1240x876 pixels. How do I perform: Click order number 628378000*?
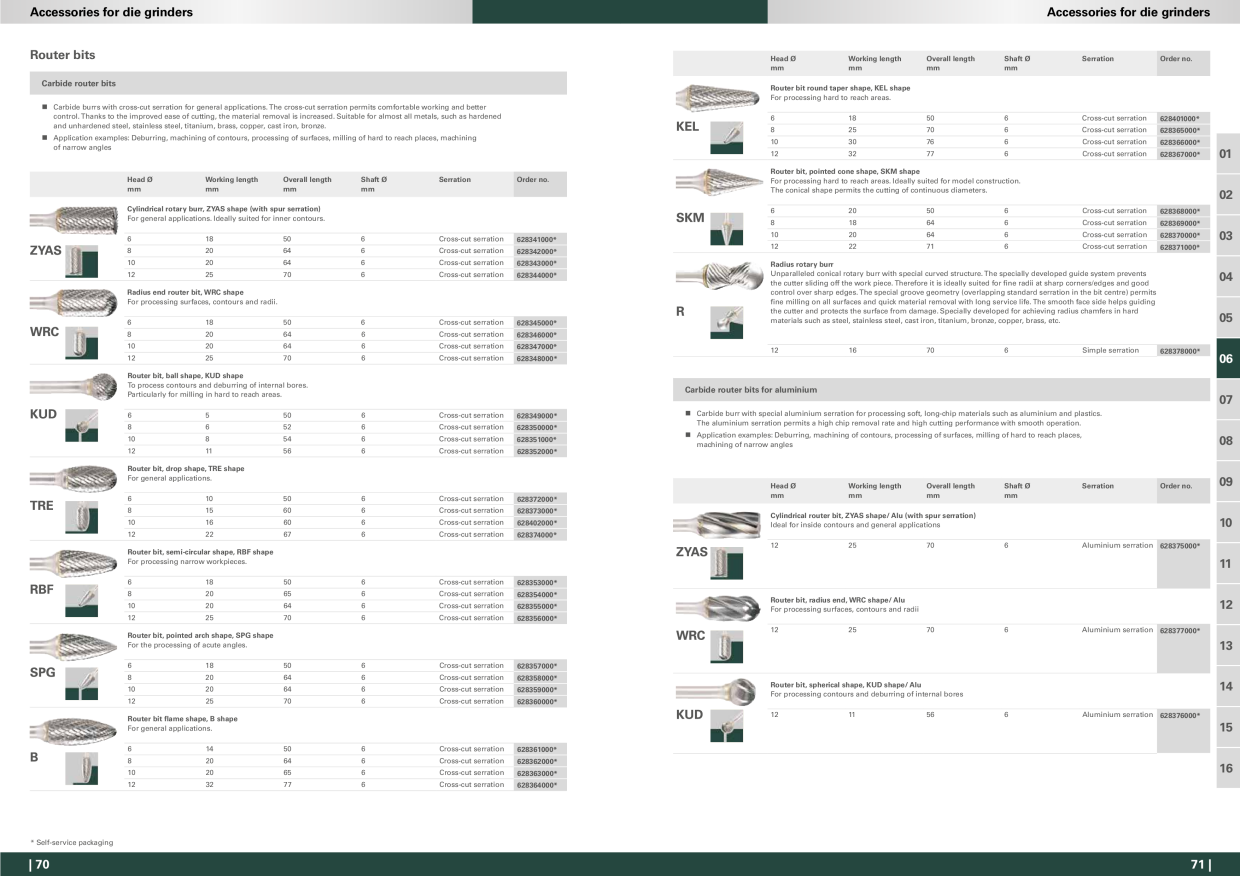(1179, 351)
